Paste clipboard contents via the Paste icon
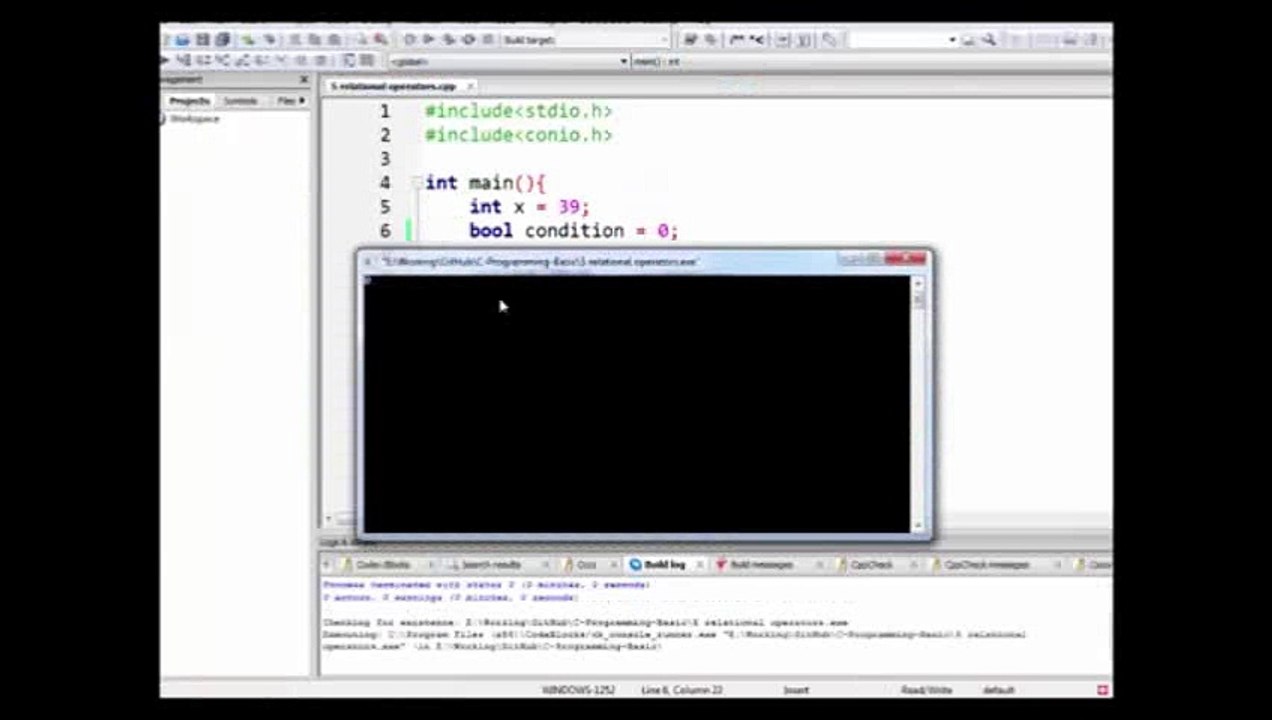 pos(333,40)
